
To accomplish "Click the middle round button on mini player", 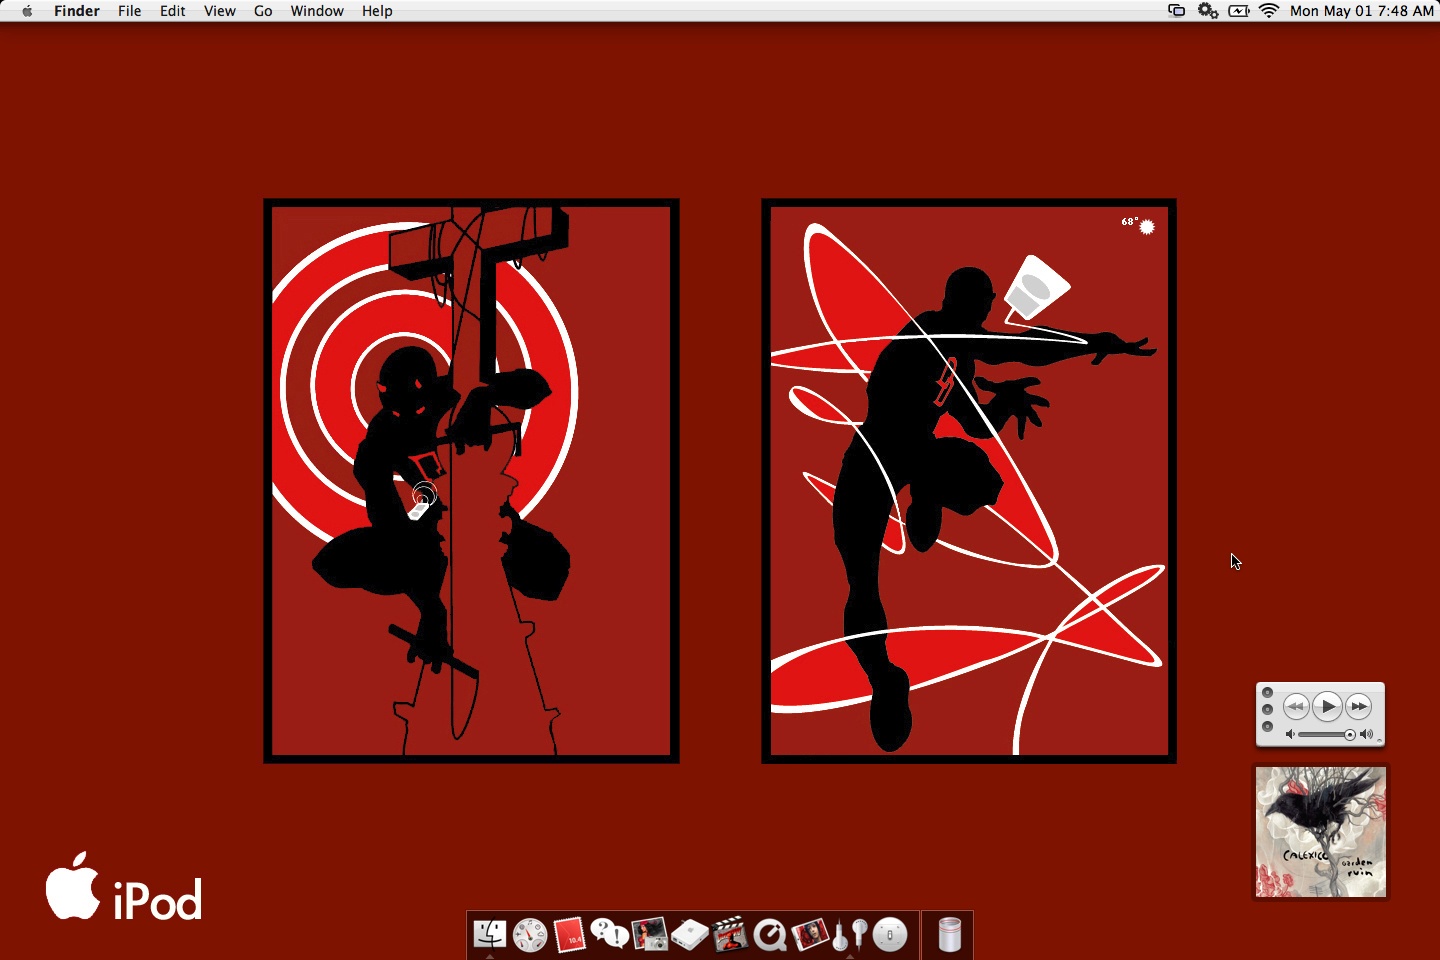I will point(1267,709).
